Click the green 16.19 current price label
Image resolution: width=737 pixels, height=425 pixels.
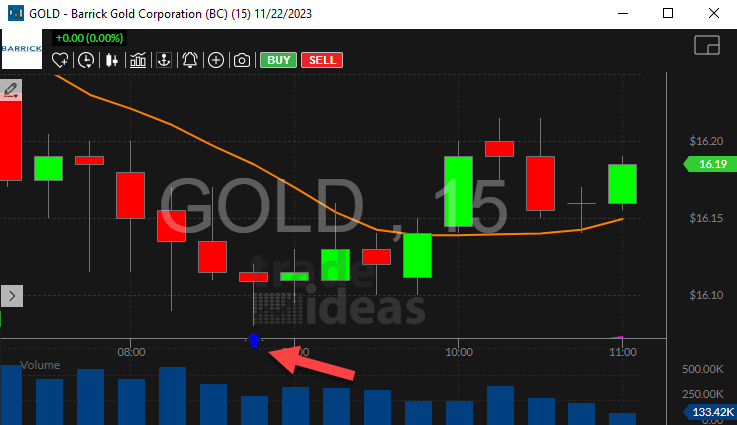706,163
